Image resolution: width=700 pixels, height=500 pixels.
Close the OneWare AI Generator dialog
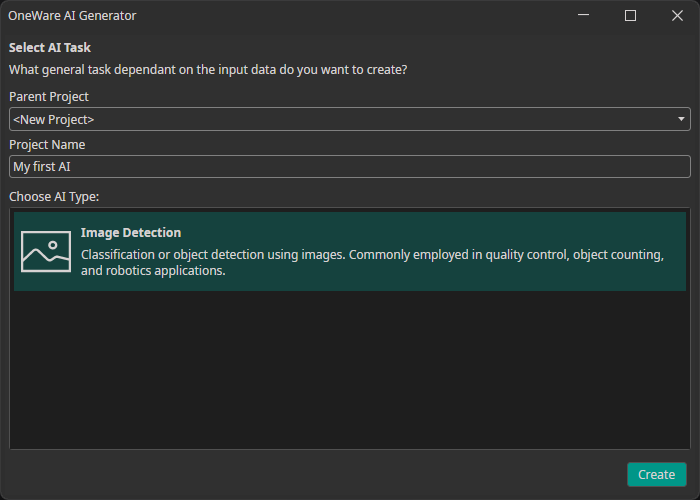677,16
